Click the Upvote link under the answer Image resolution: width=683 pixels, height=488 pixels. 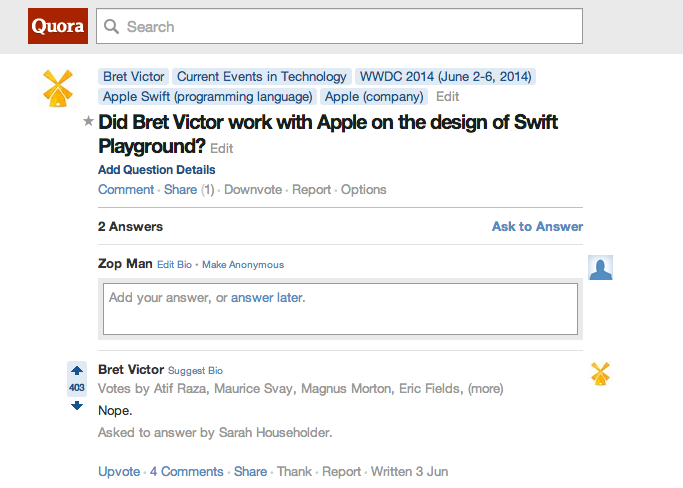point(119,471)
